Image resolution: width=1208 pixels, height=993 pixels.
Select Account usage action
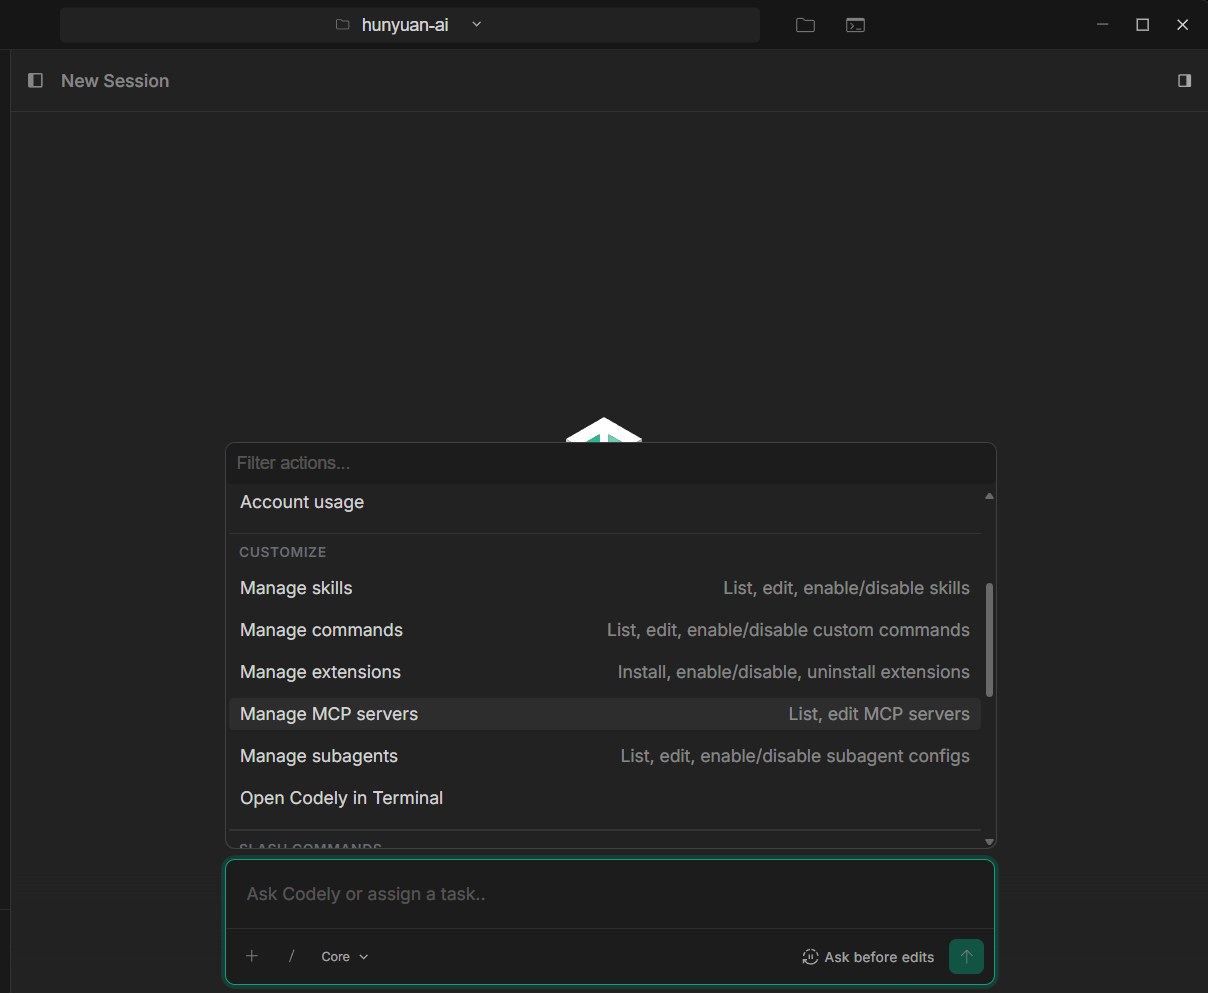pyautogui.click(x=605, y=502)
